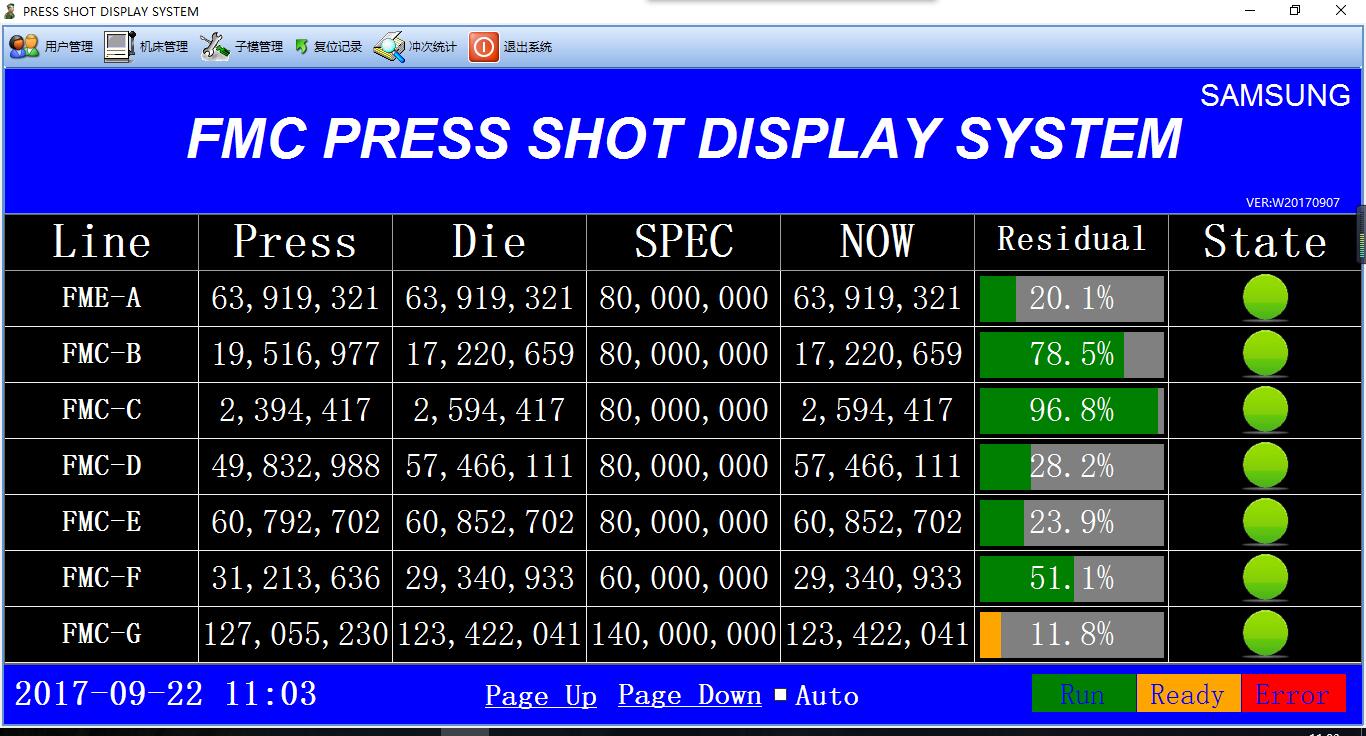This screenshot has width=1366, height=736.
Task: Click green state light for FME-A
Action: click(1265, 298)
